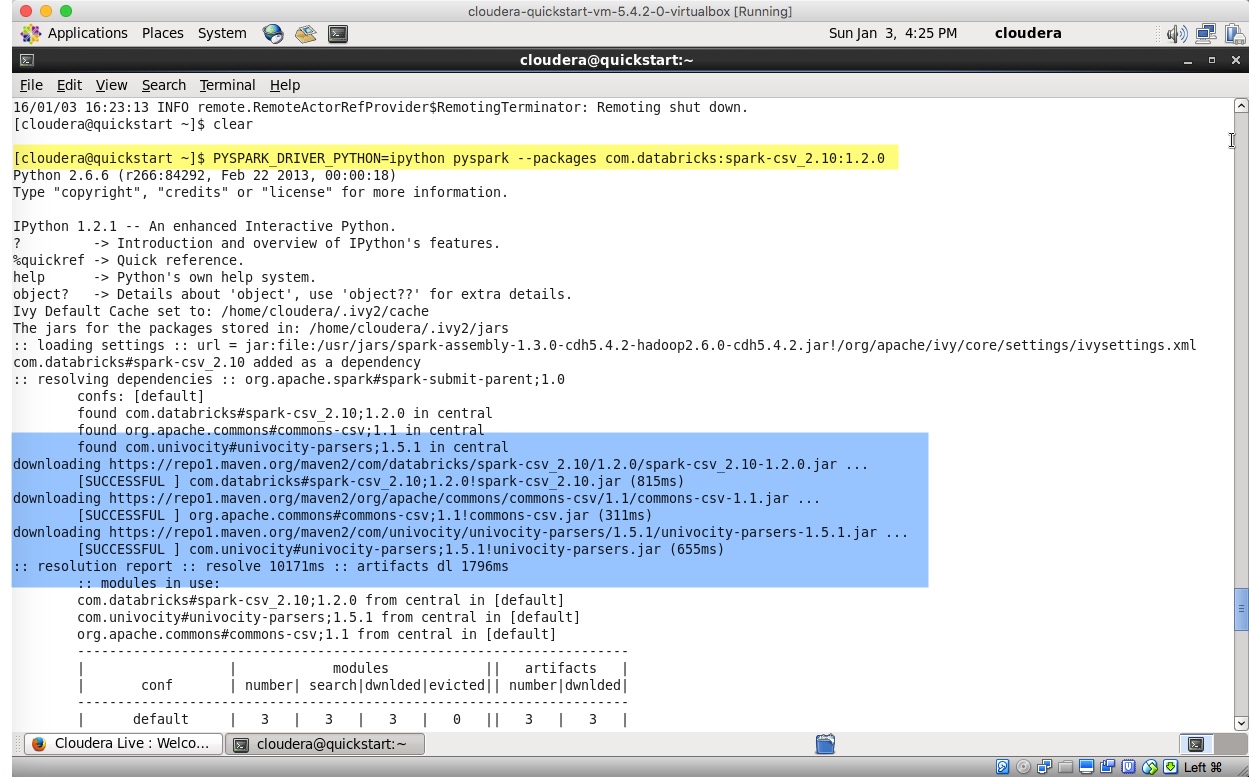This screenshot has width=1249, height=777.
Task: Click the highlighted PYSPARK_DRIVER_PYTHON command line
Action: (449, 158)
